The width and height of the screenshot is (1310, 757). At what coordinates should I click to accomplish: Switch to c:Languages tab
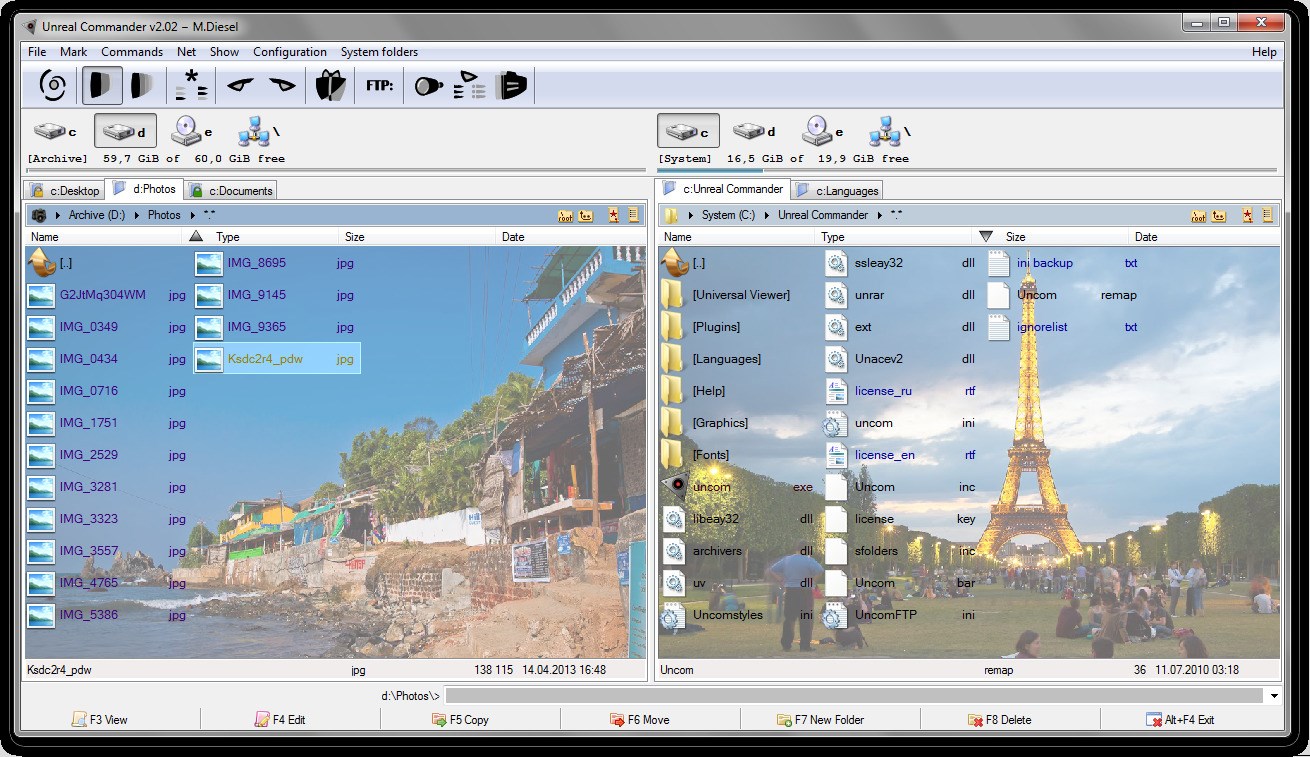click(837, 190)
